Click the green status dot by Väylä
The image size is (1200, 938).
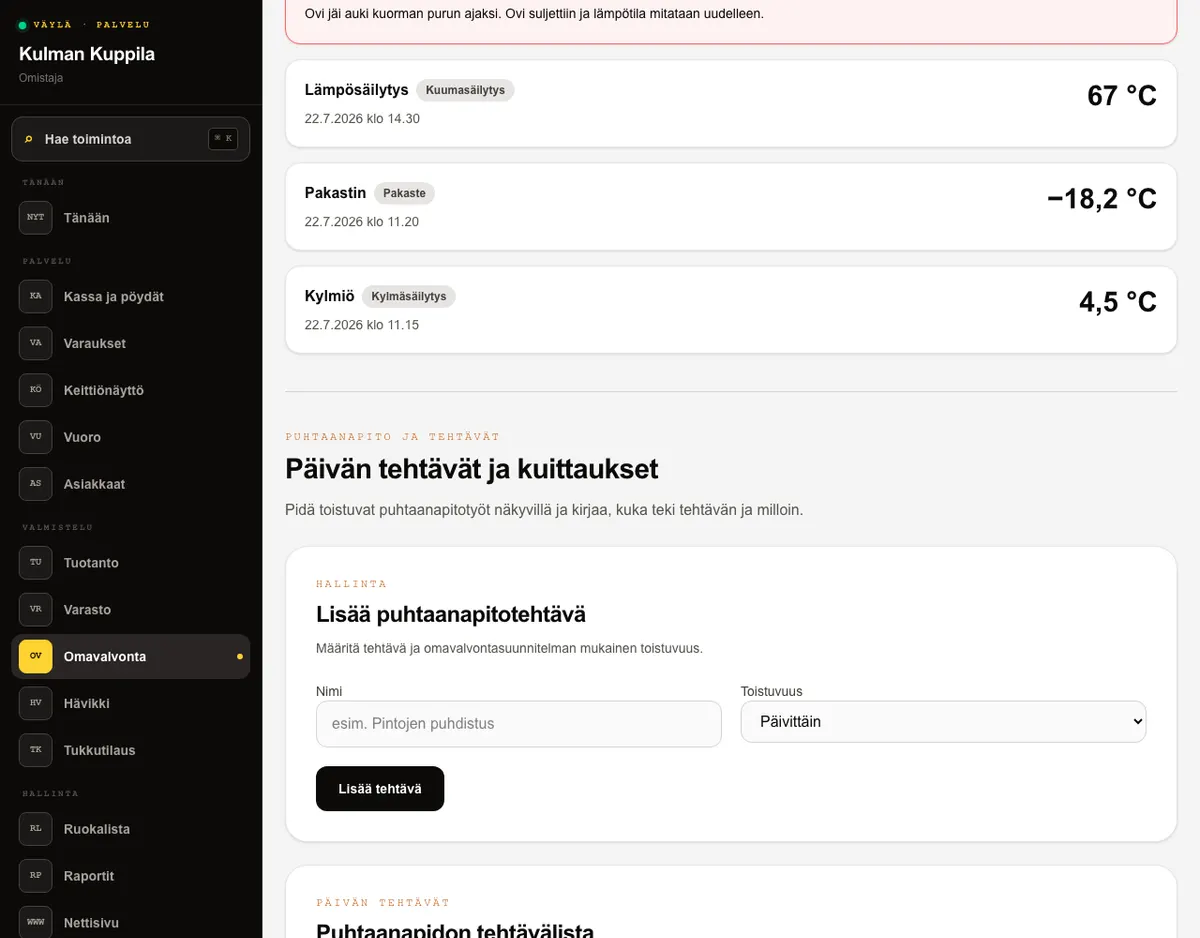[23, 25]
